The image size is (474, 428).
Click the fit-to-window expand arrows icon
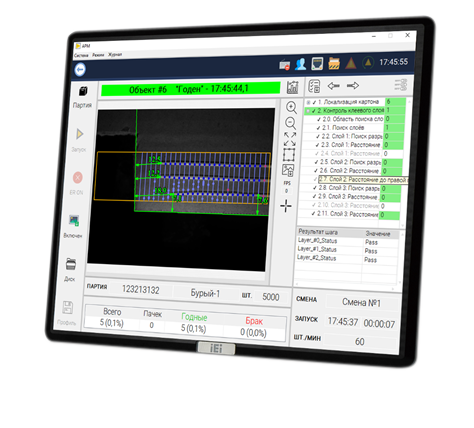290,139
